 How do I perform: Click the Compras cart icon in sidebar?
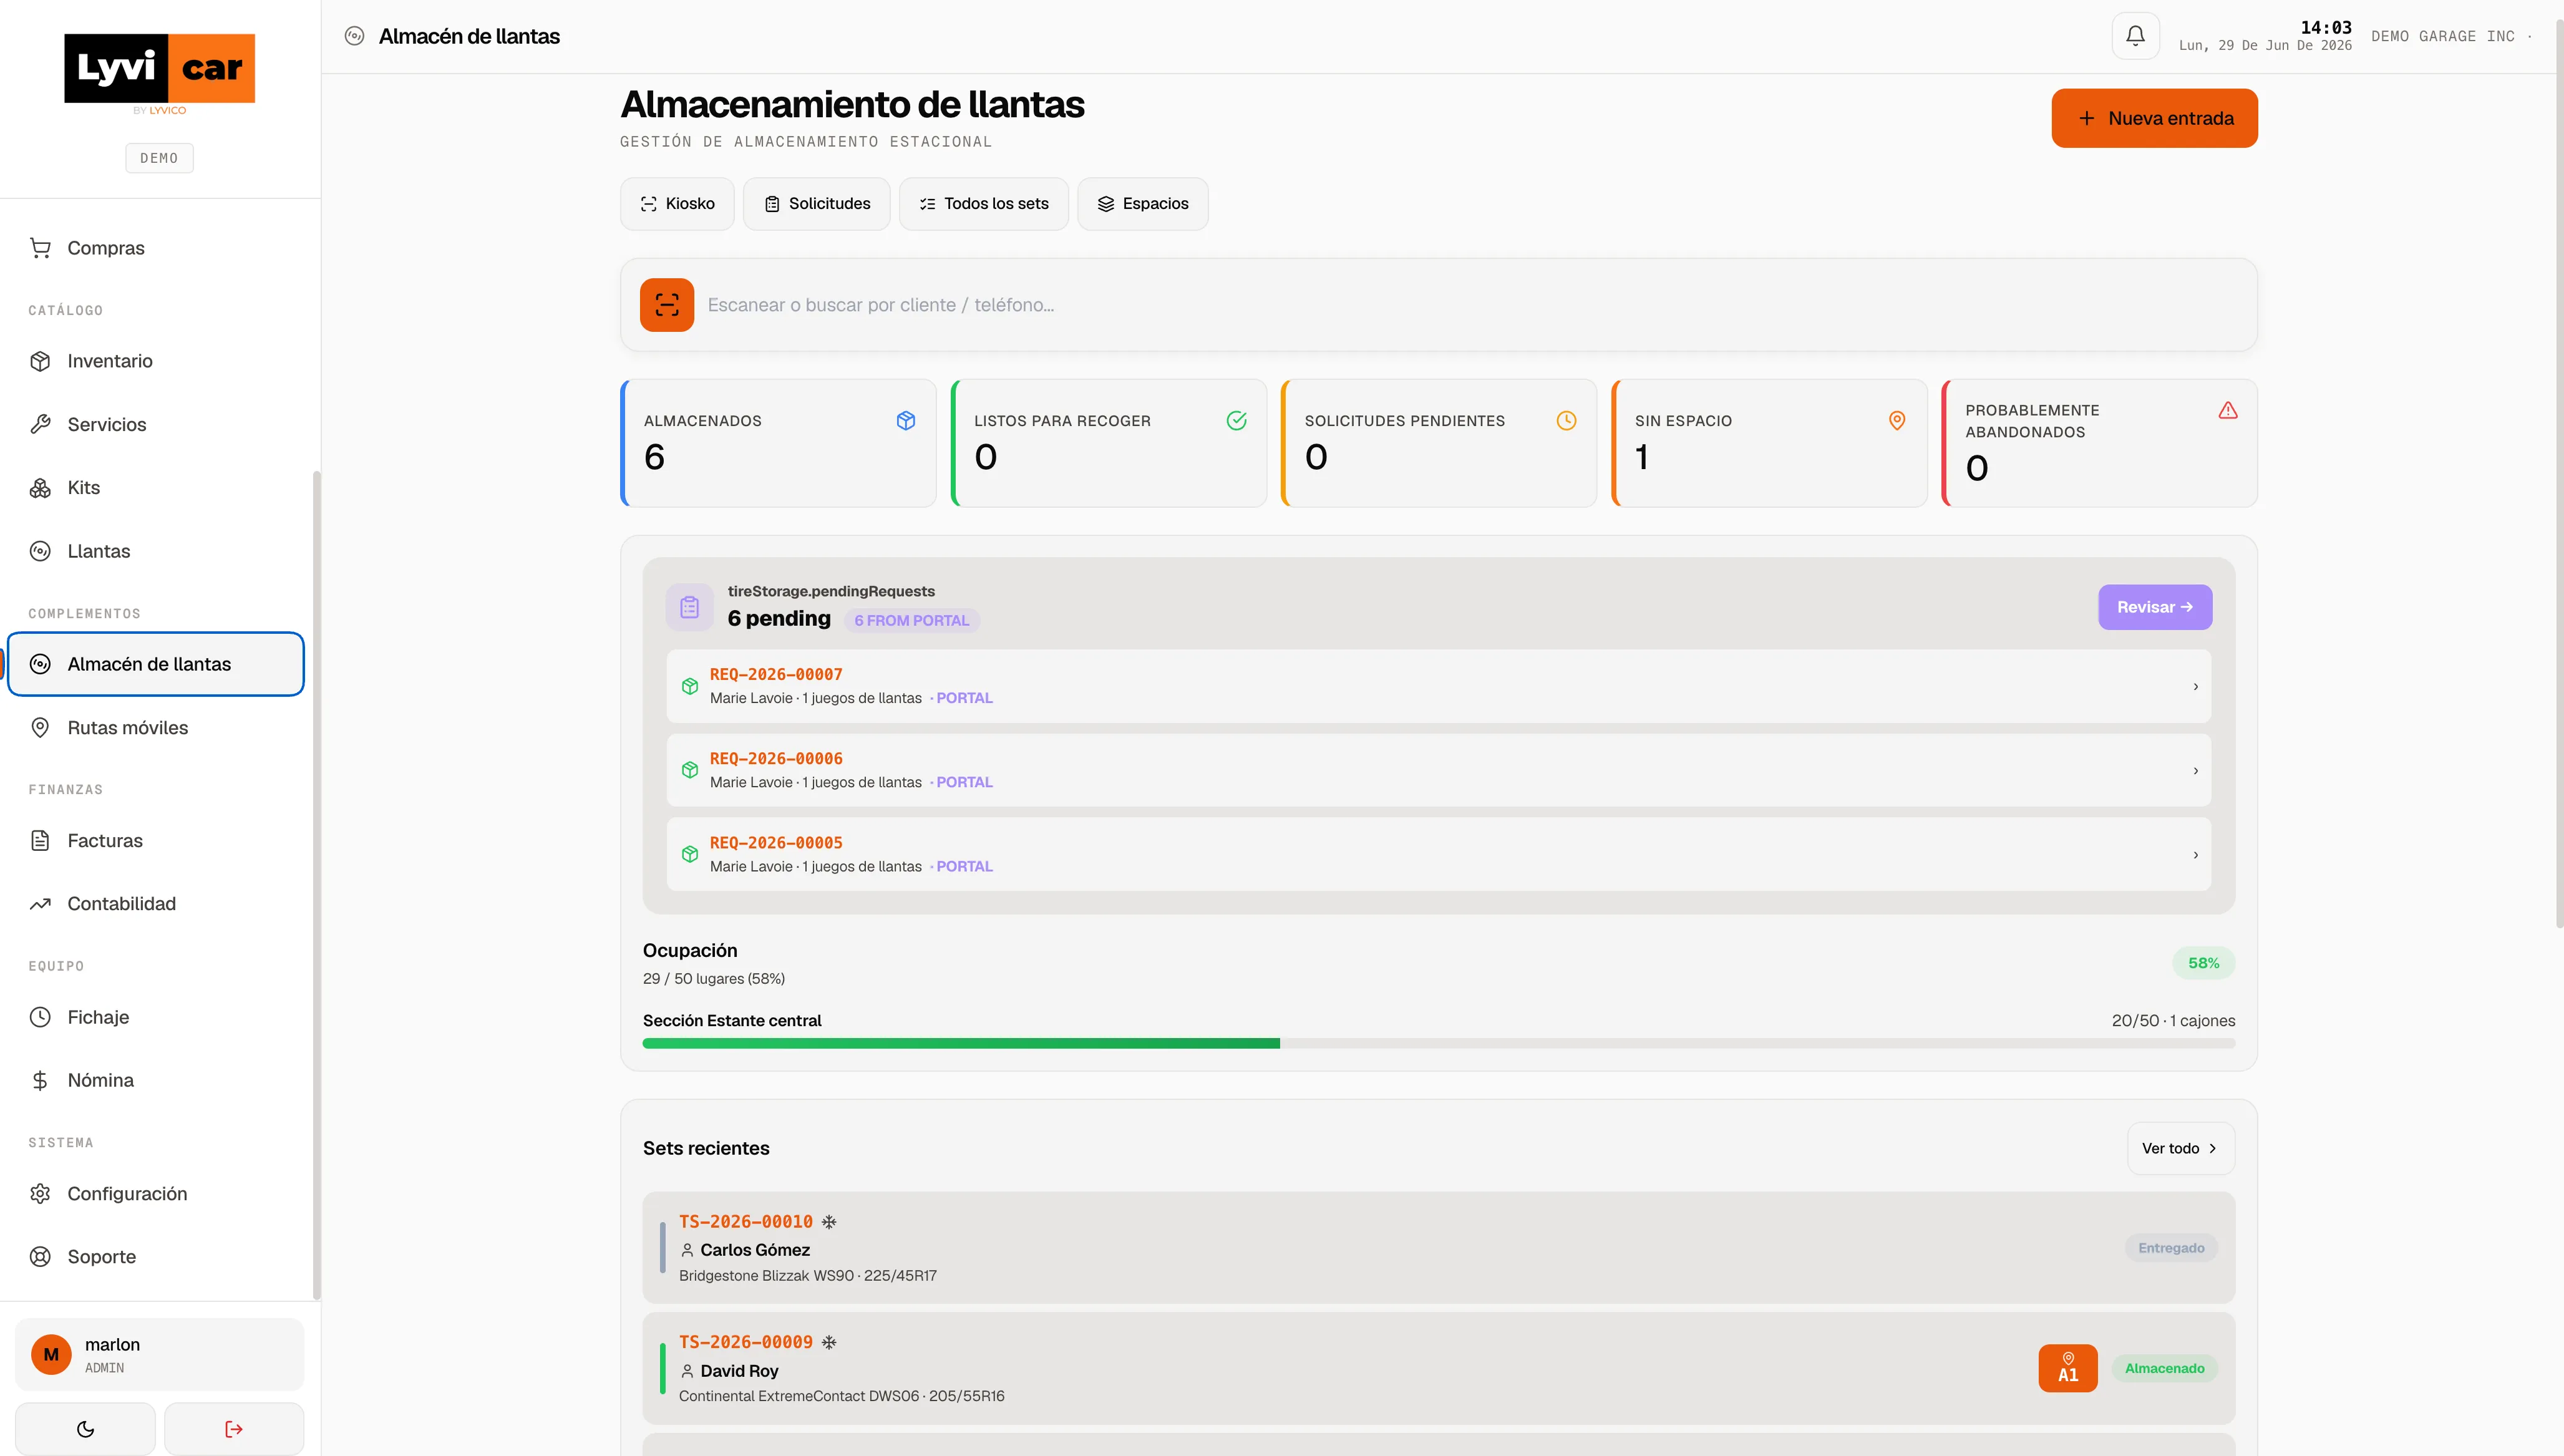pos(40,248)
